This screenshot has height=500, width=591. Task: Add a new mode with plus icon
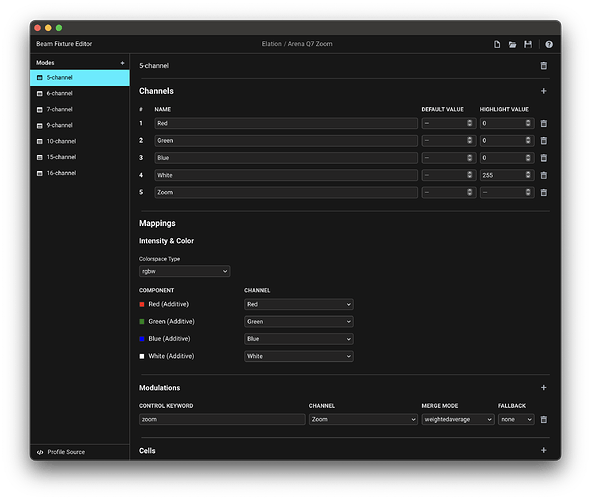(x=122, y=63)
